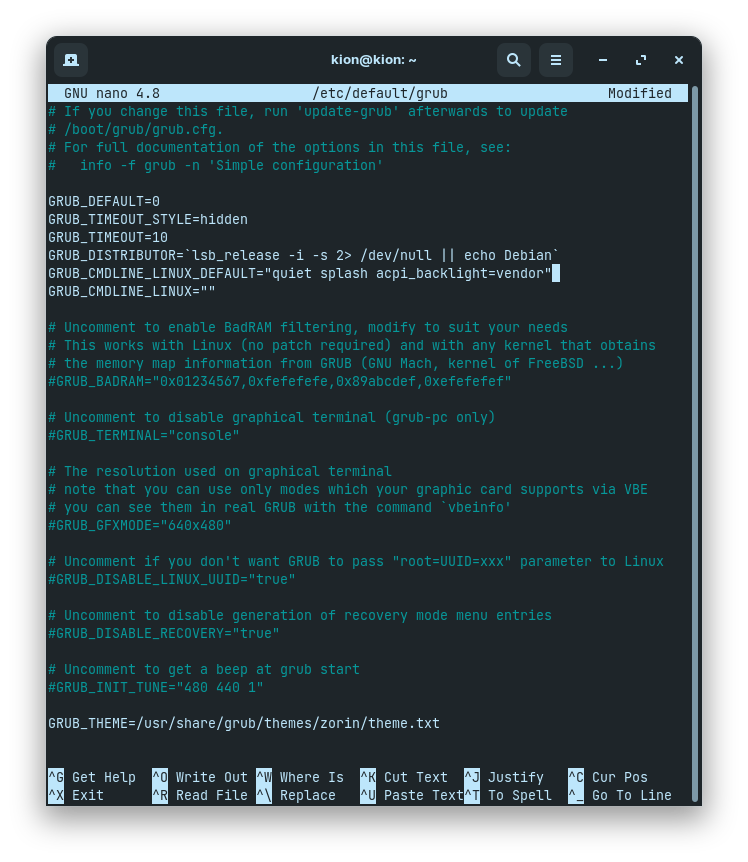Click the ^J Justify shortcut
The height and width of the screenshot is (862, 748).
[x=504, y=777]
